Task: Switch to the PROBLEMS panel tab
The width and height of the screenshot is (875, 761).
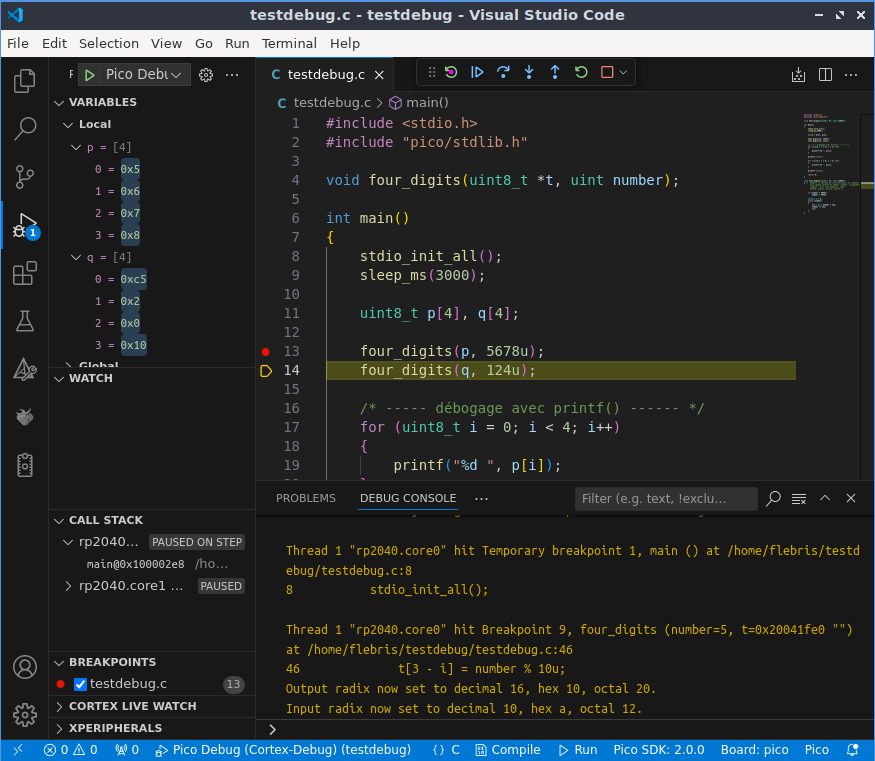Action: (306, 498)
